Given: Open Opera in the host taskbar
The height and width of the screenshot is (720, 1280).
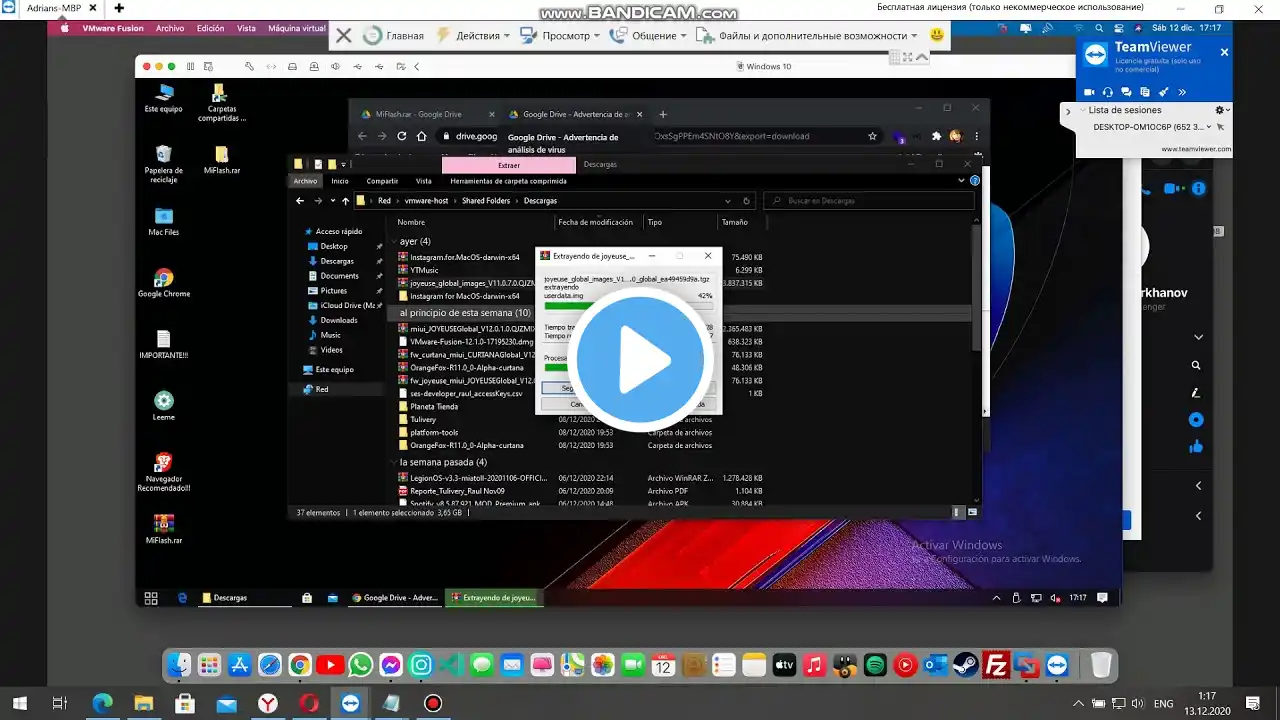Looking at the screenshot, I should coord(309,703).
